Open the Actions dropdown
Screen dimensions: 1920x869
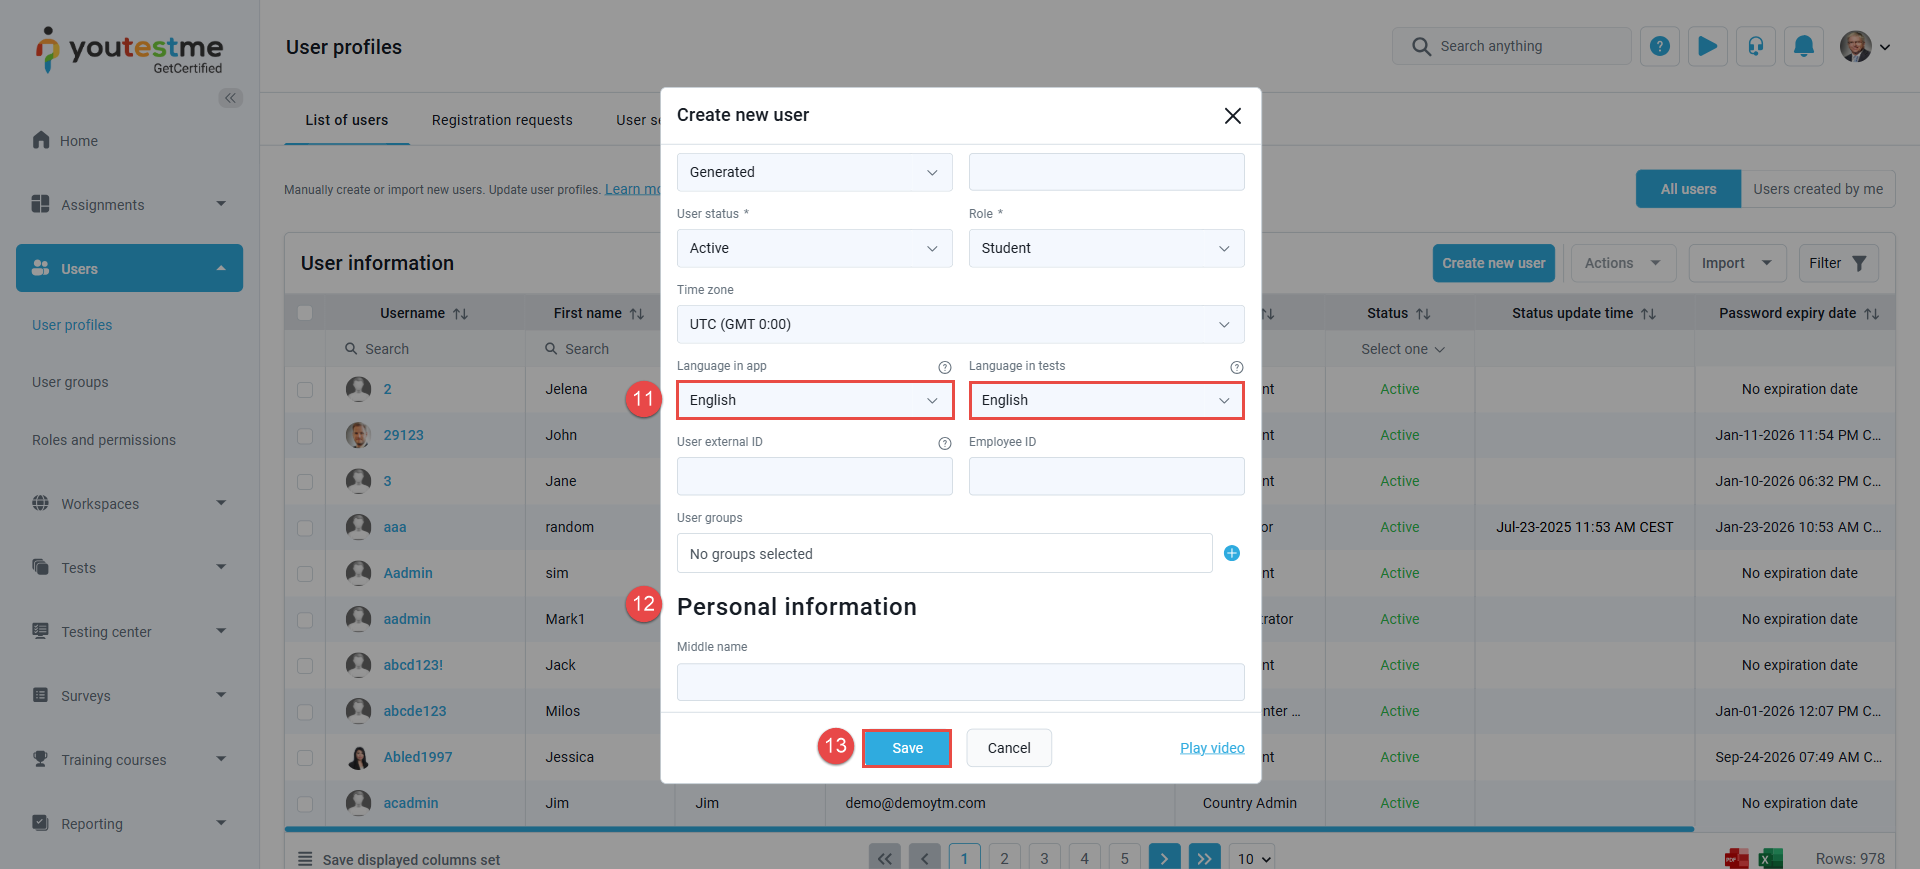point(1623,263)
